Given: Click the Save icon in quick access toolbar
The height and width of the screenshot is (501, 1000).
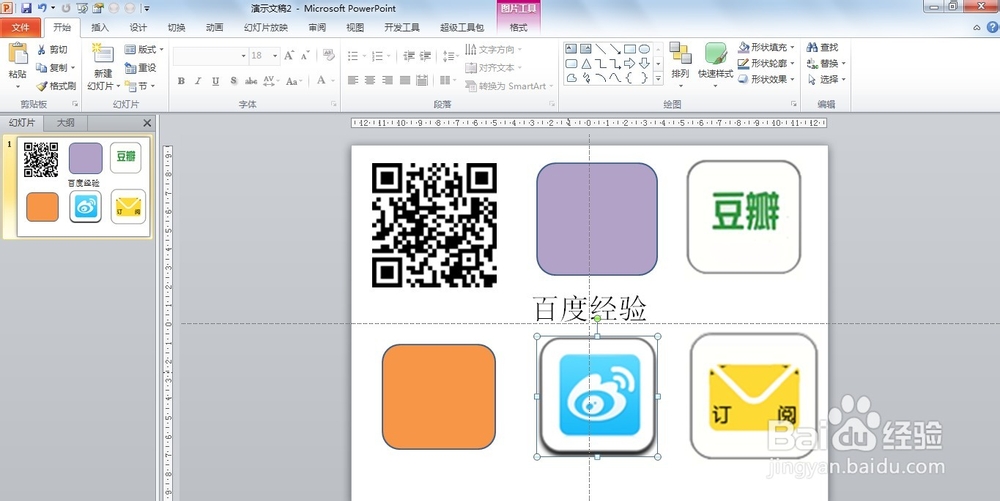Looking at the screenshot, I should point(26,8).
